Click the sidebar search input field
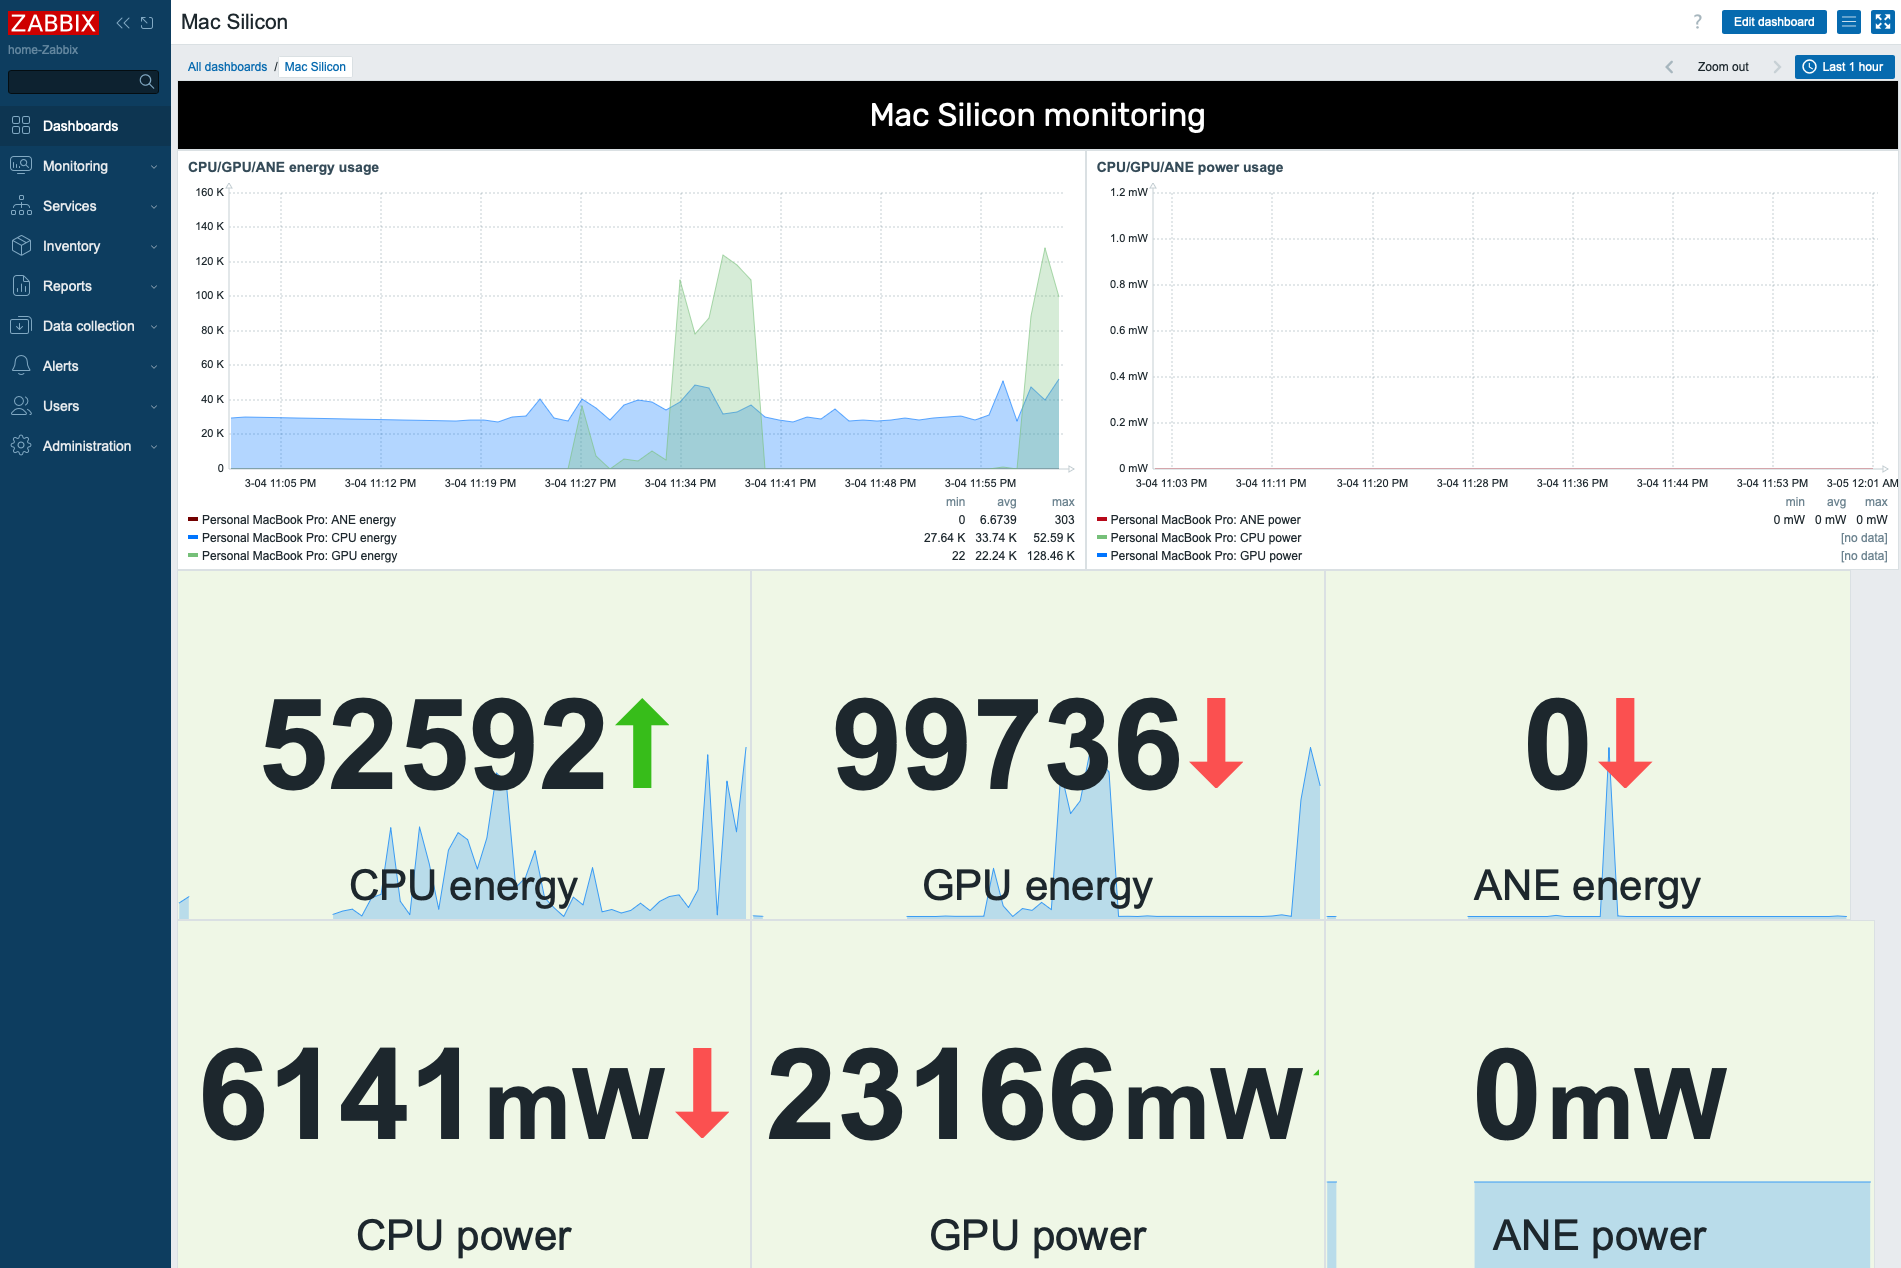 tap(72, 82)
